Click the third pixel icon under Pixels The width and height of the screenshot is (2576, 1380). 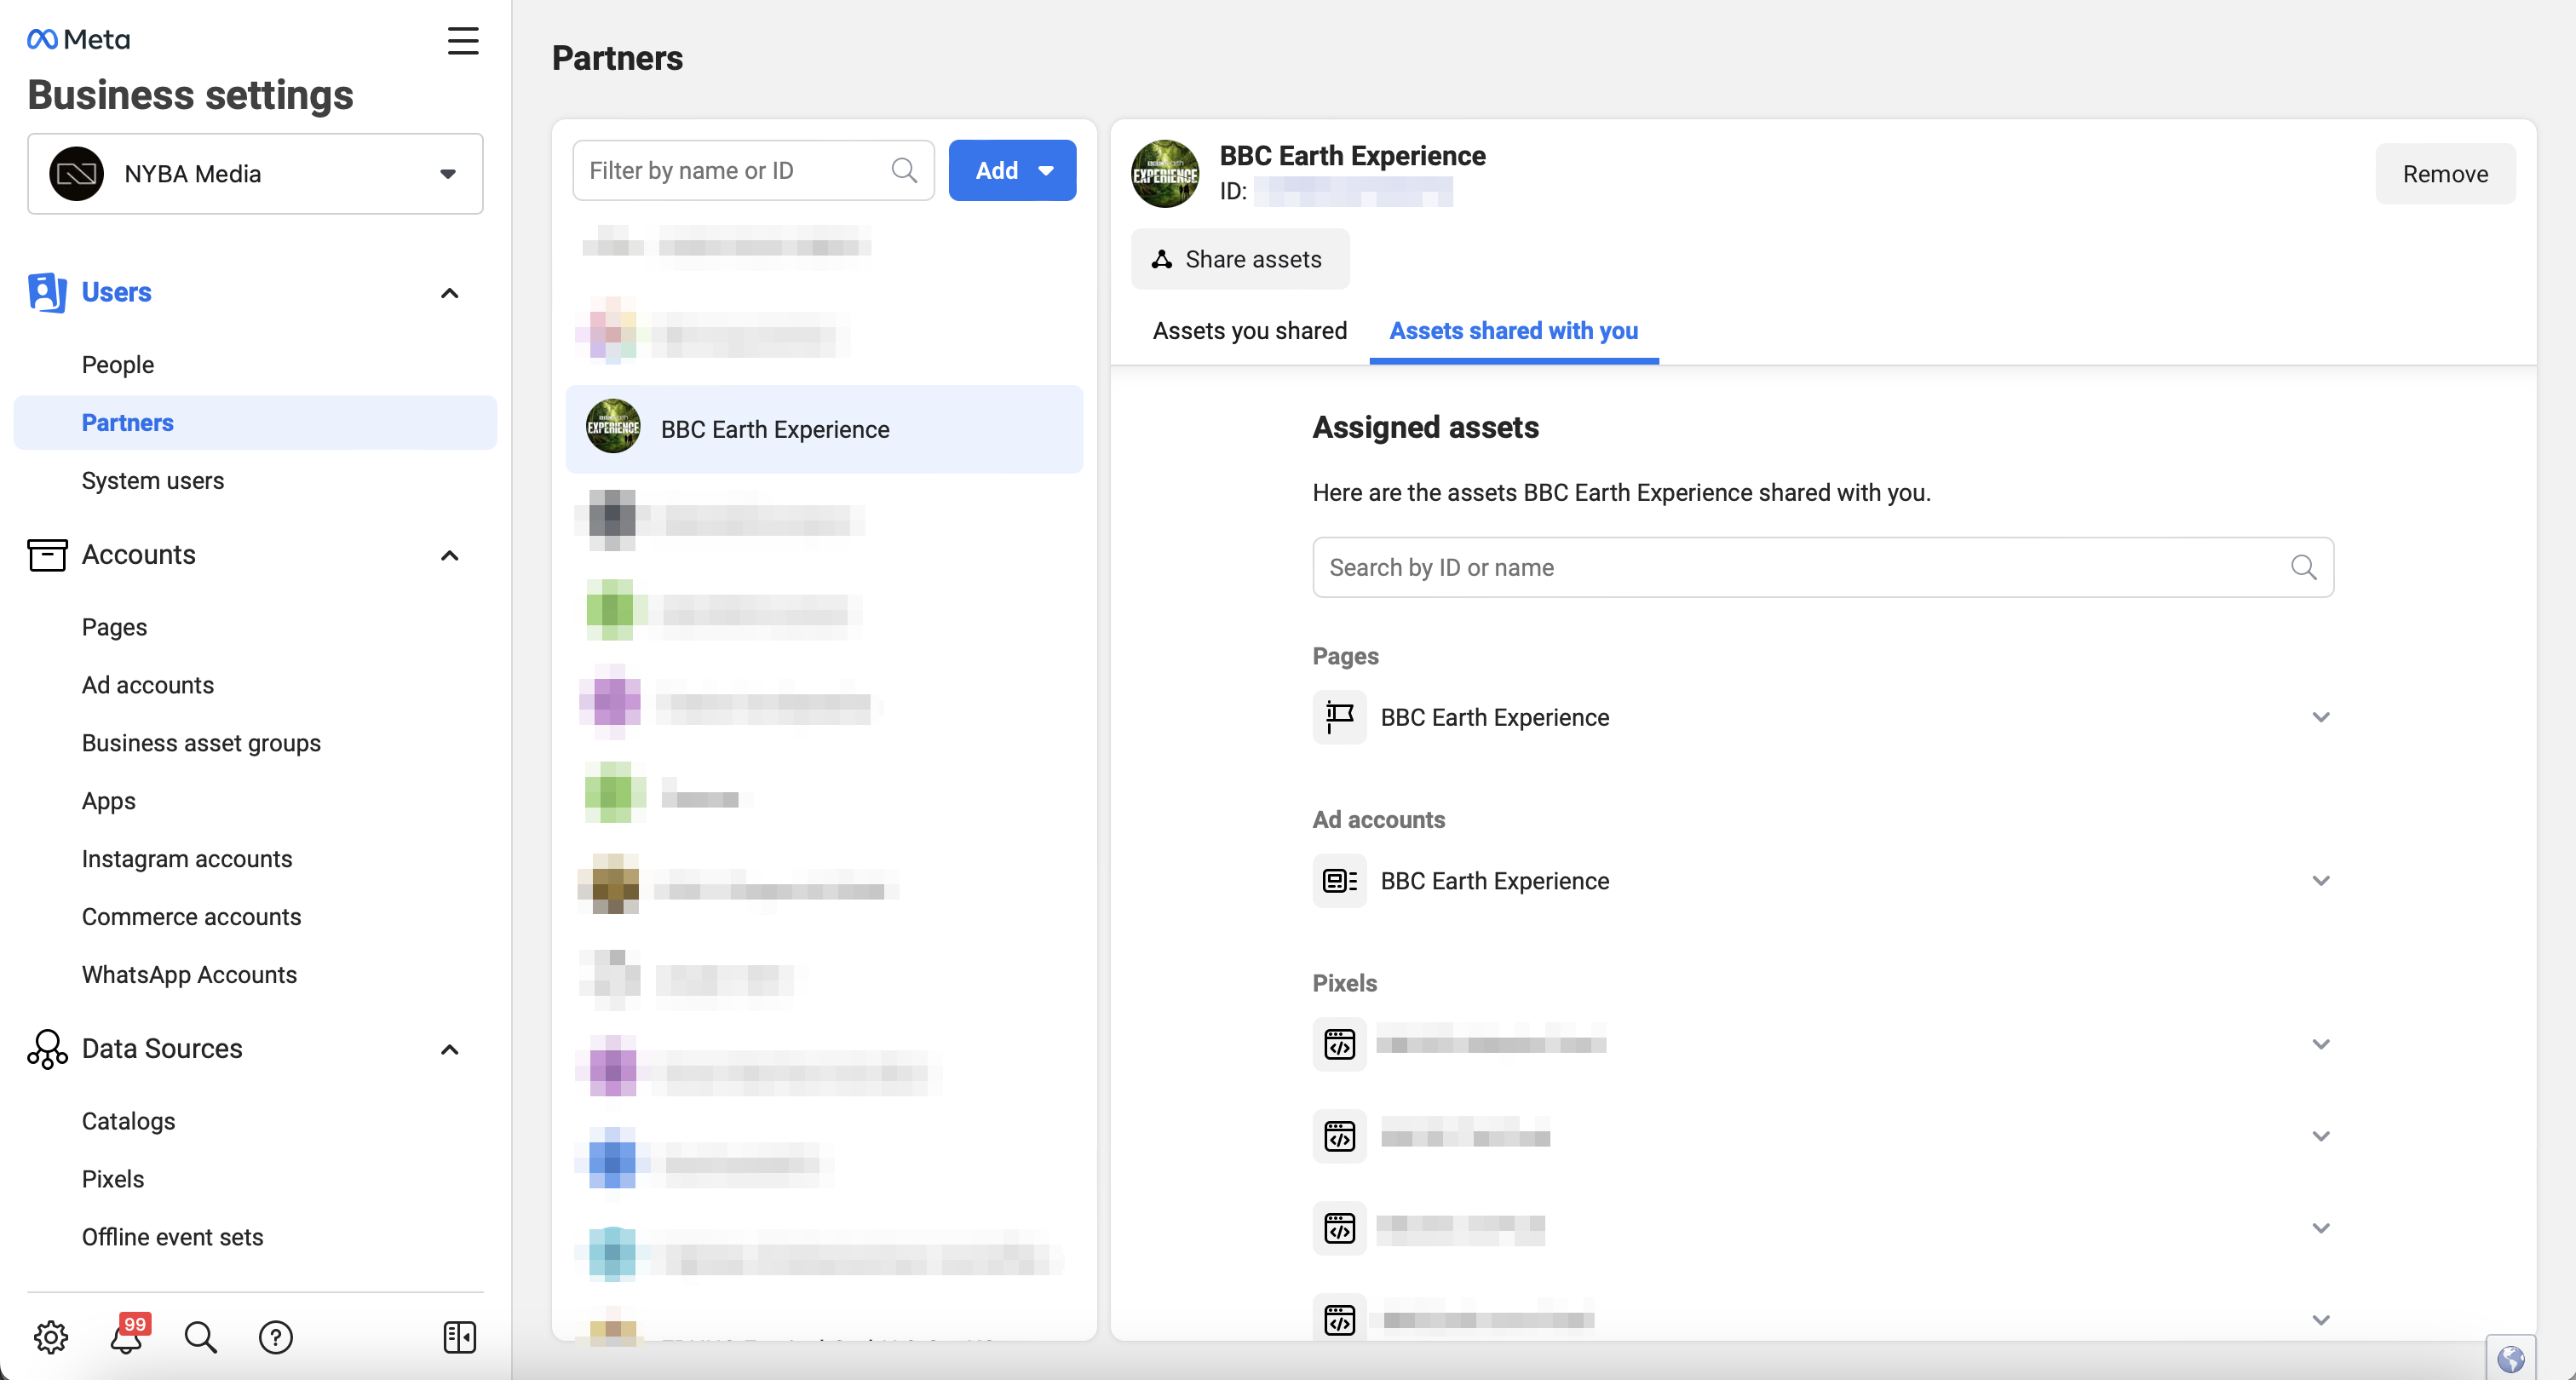tap(1339, 1228)
